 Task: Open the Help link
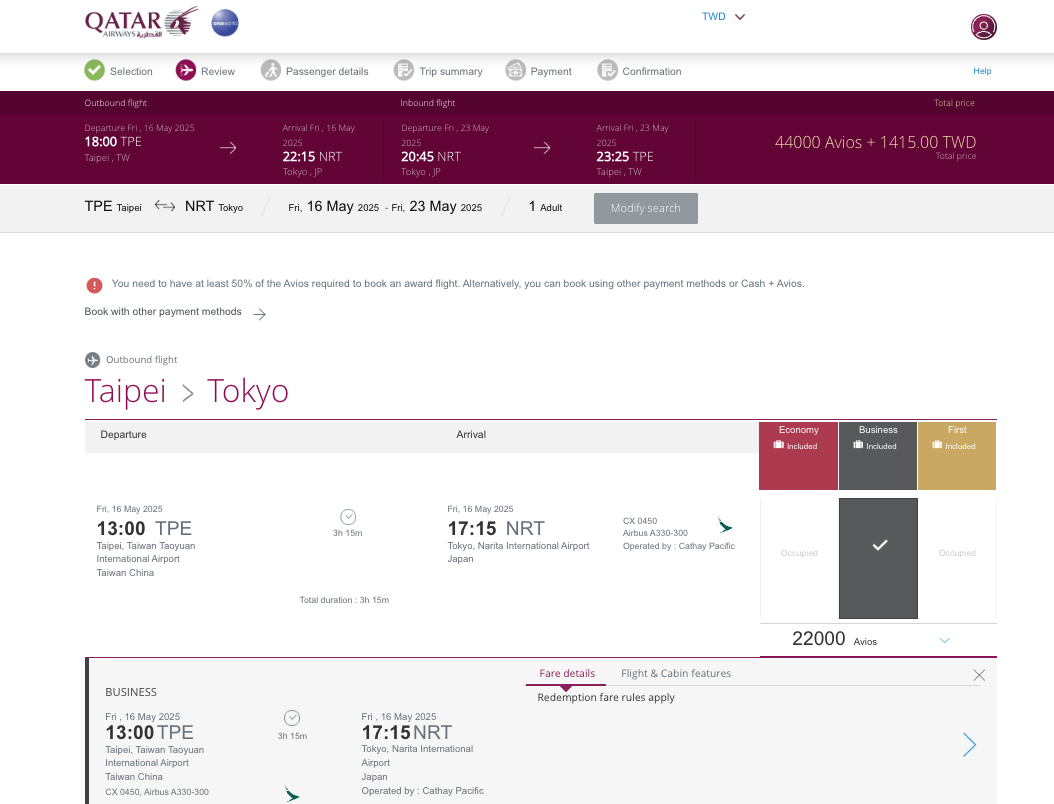[x=982, y=71]
